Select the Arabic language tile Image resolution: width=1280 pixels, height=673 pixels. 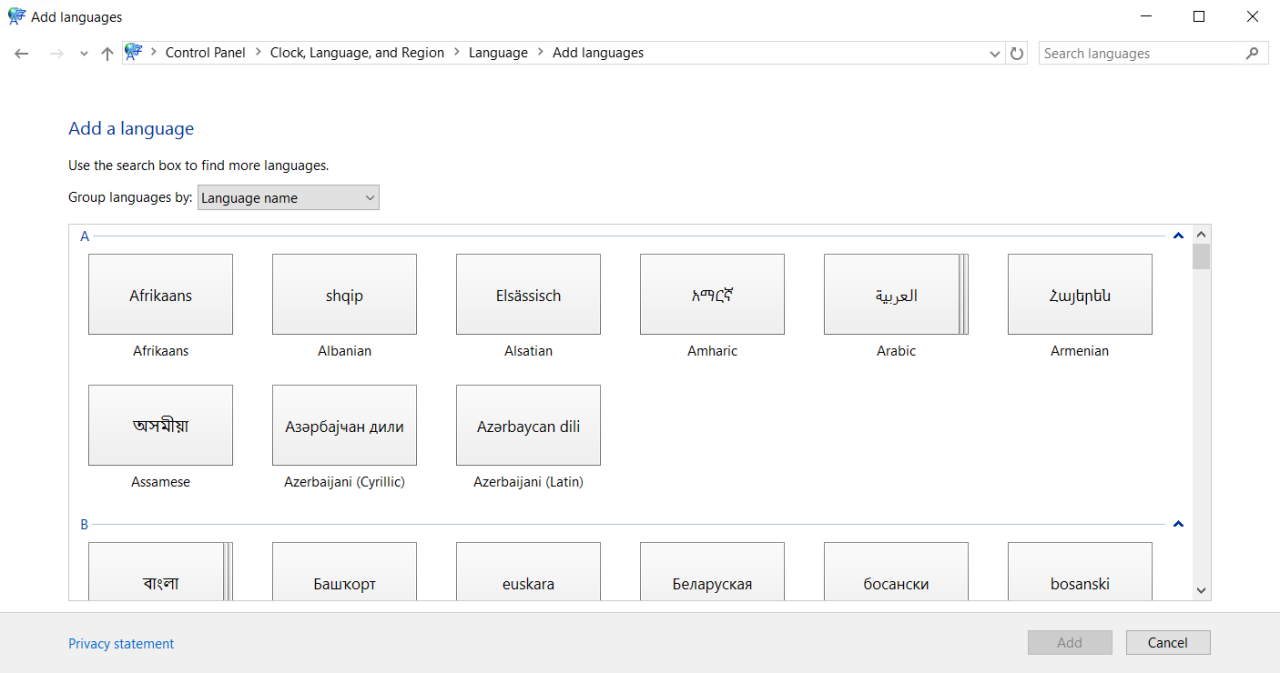click(897, 294)
